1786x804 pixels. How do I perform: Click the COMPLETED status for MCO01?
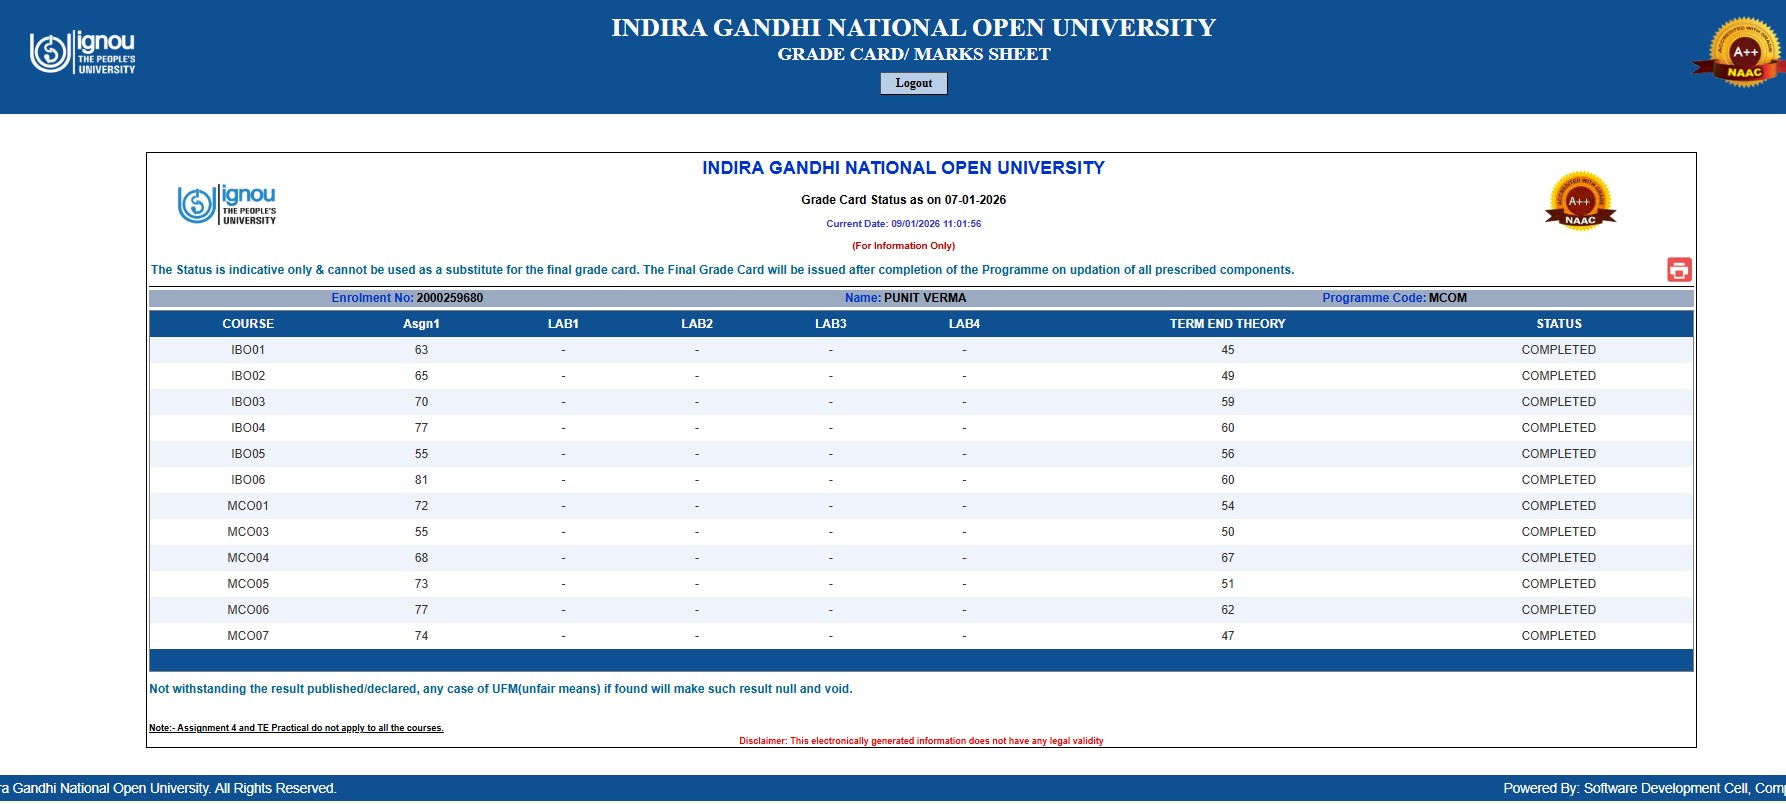[1559, 506]
